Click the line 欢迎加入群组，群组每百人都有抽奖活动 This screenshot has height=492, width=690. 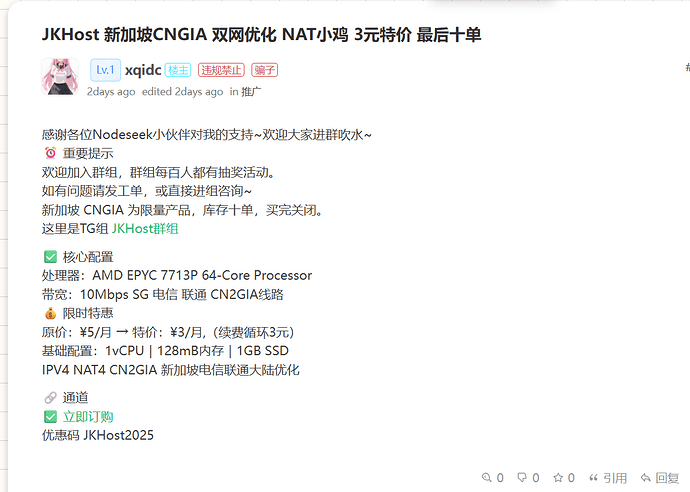click(x=159, y=172)
